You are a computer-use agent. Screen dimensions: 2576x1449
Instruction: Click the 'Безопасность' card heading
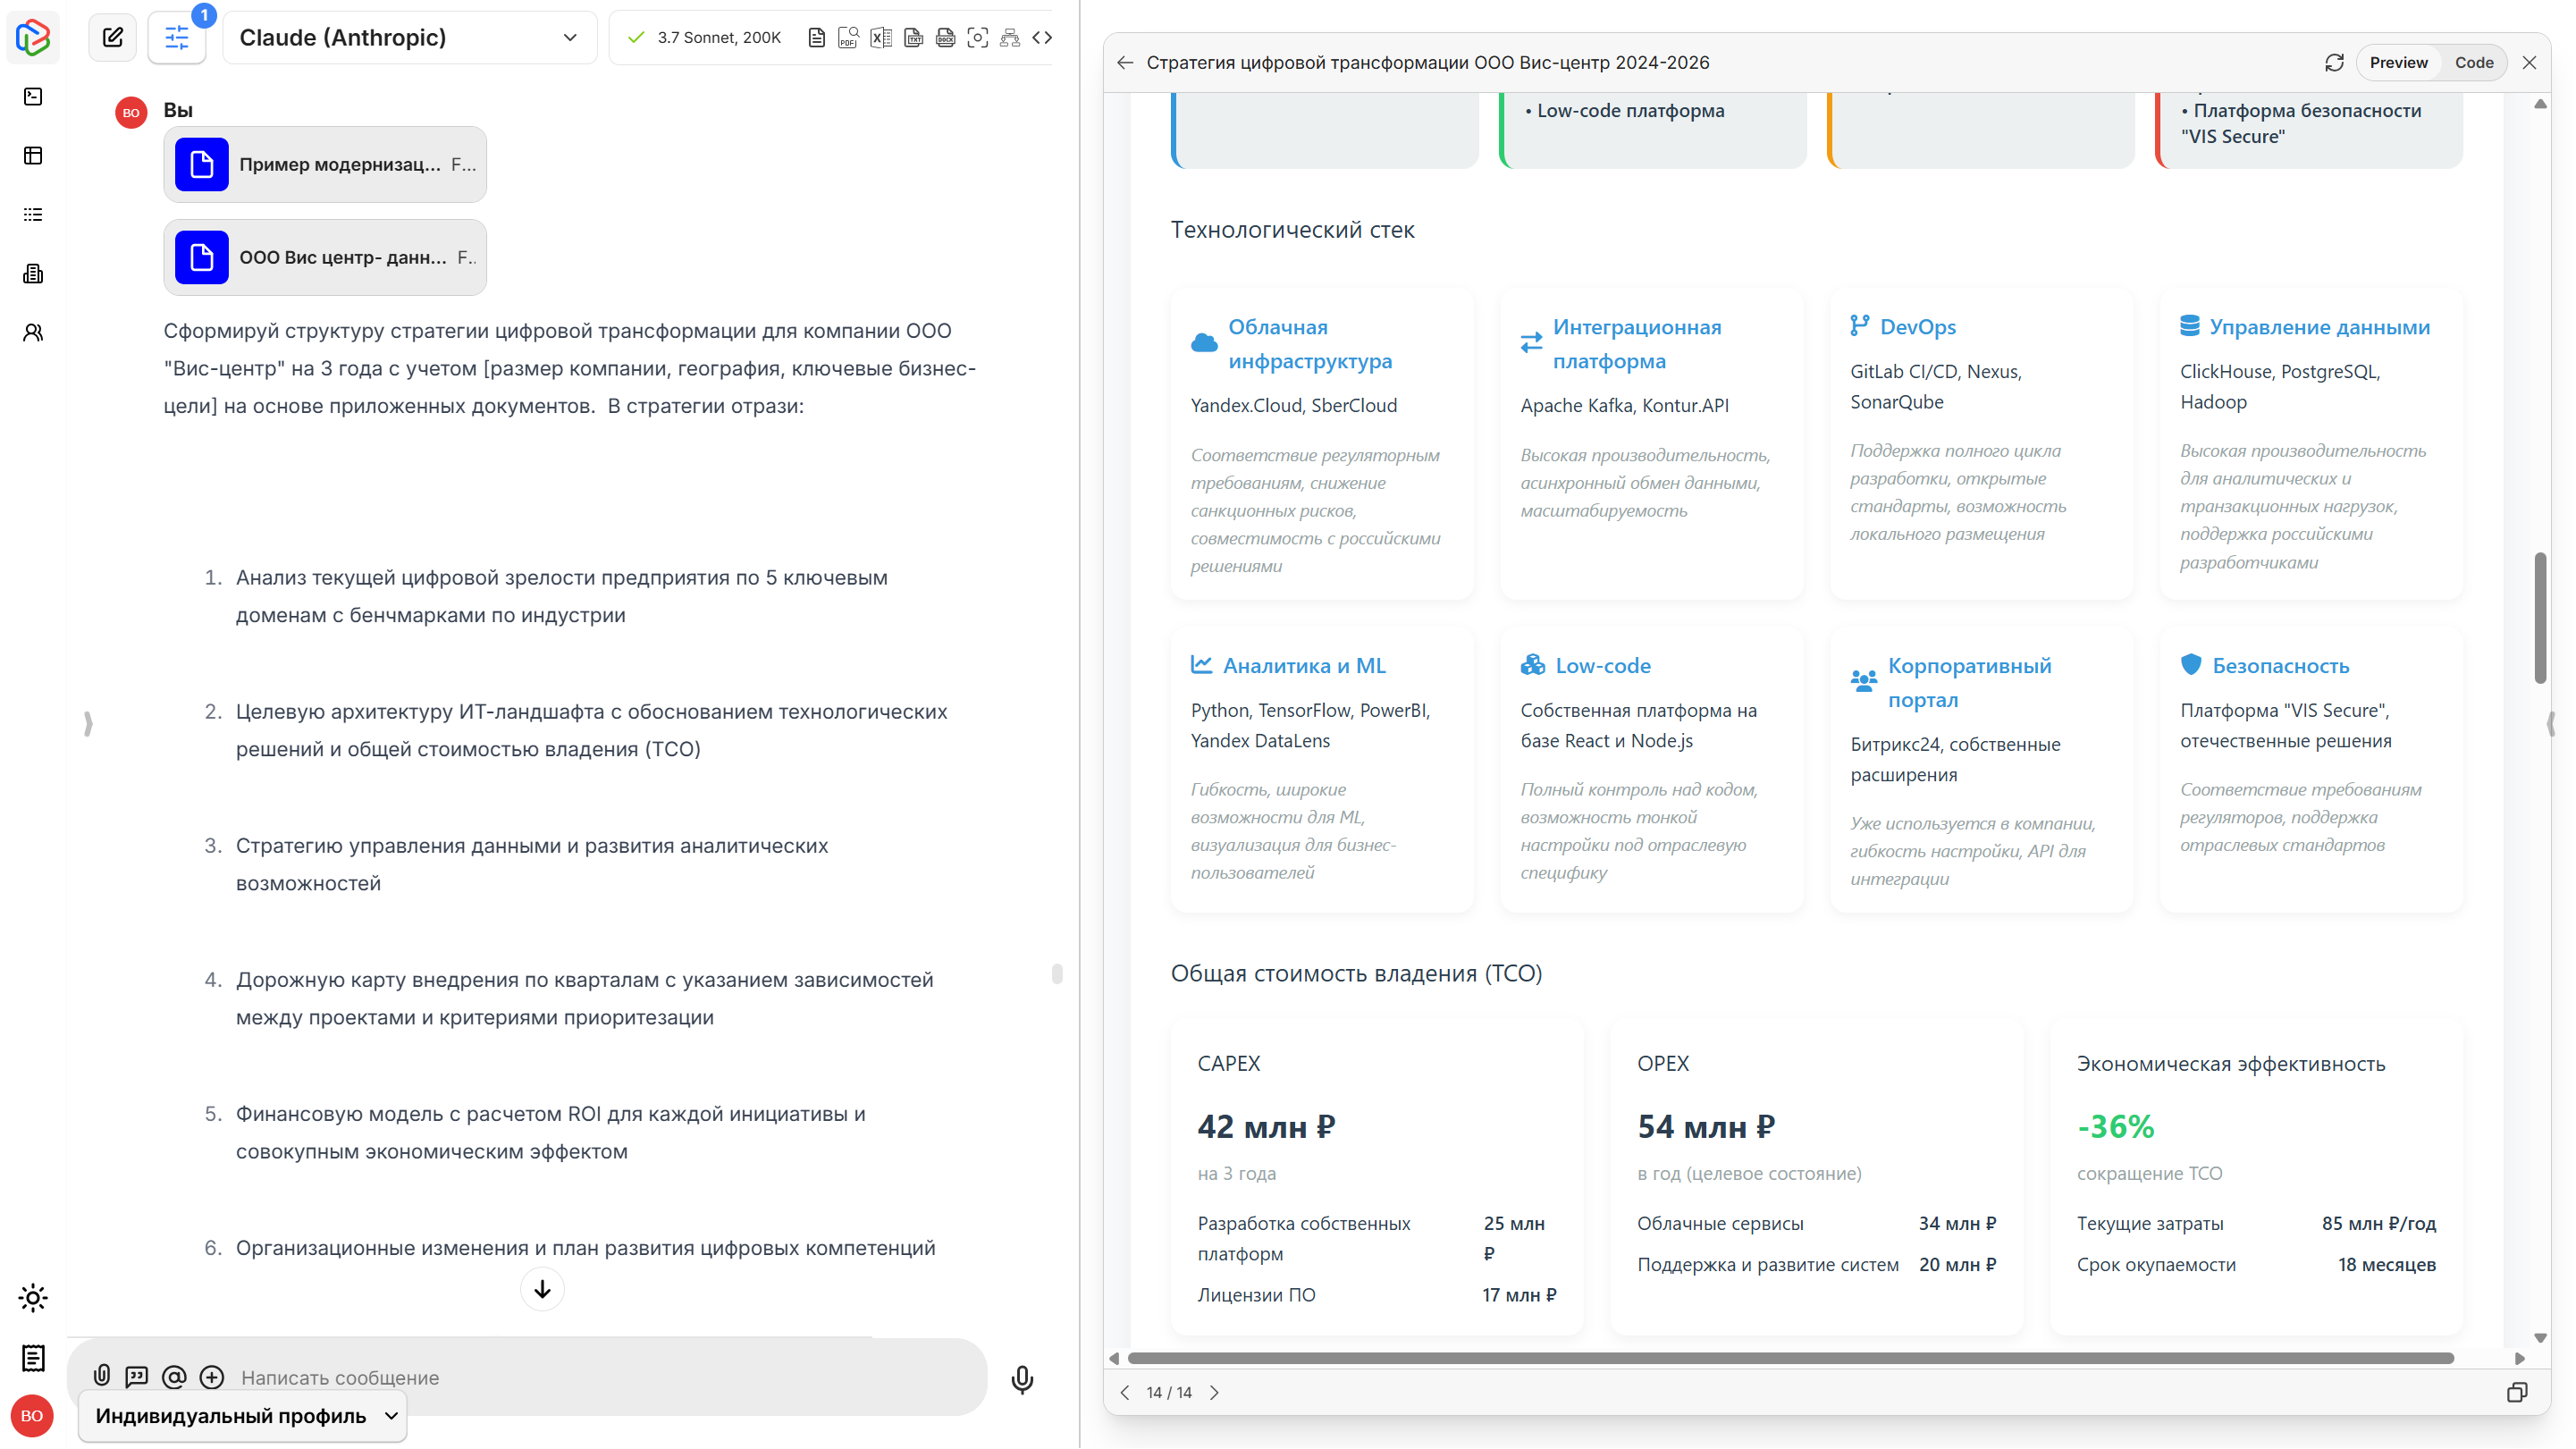(x=2280, y=665)
